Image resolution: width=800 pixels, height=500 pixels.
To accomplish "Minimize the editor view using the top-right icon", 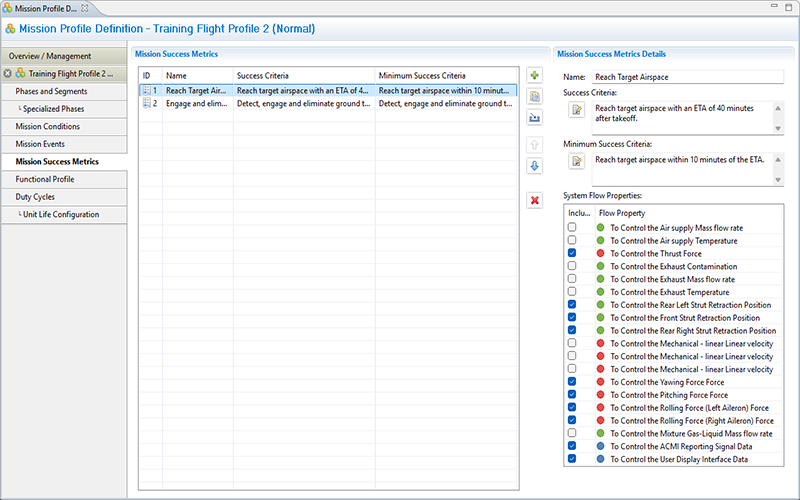I will point(774,6).
